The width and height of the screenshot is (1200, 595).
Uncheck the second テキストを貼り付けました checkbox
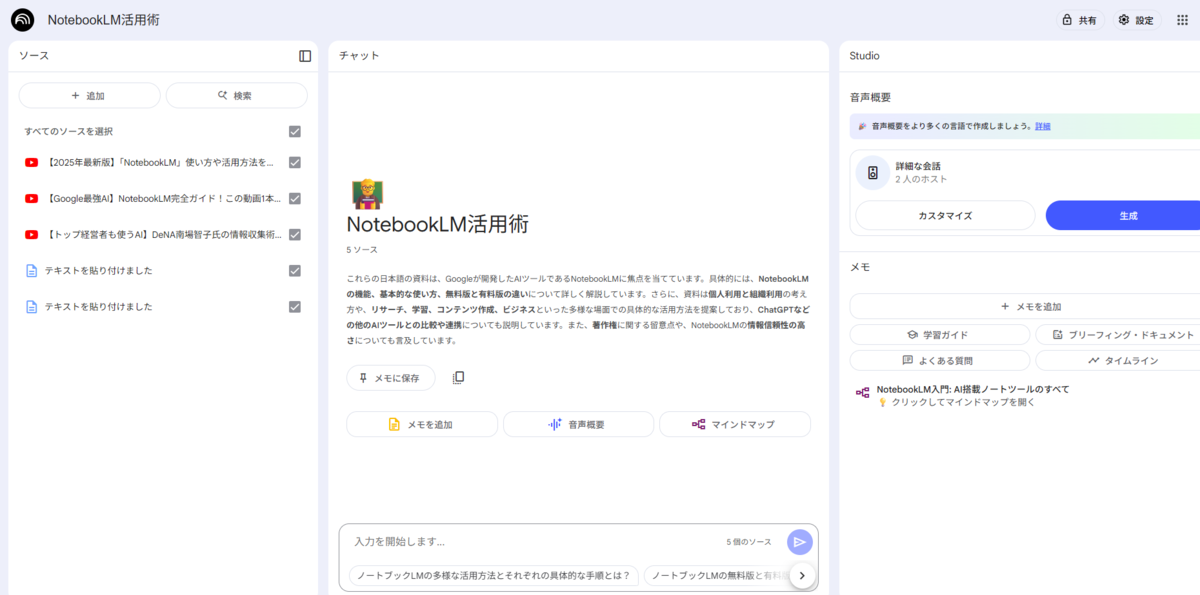[x=294, y=306]
